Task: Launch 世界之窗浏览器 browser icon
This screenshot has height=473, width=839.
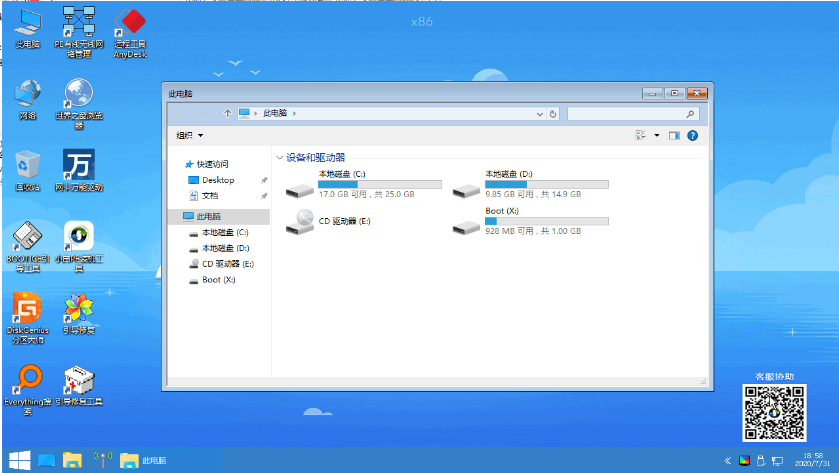Action: [x=79, y=104]
